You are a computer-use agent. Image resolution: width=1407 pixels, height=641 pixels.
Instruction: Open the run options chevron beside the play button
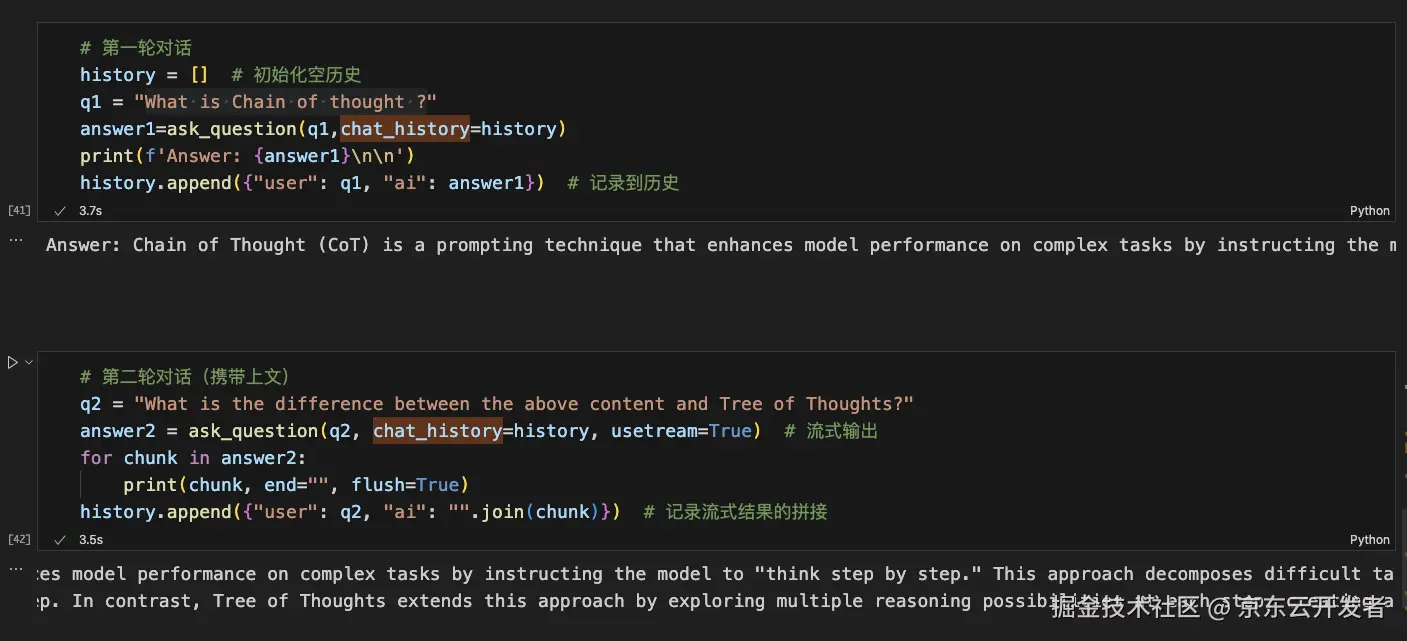29,362
